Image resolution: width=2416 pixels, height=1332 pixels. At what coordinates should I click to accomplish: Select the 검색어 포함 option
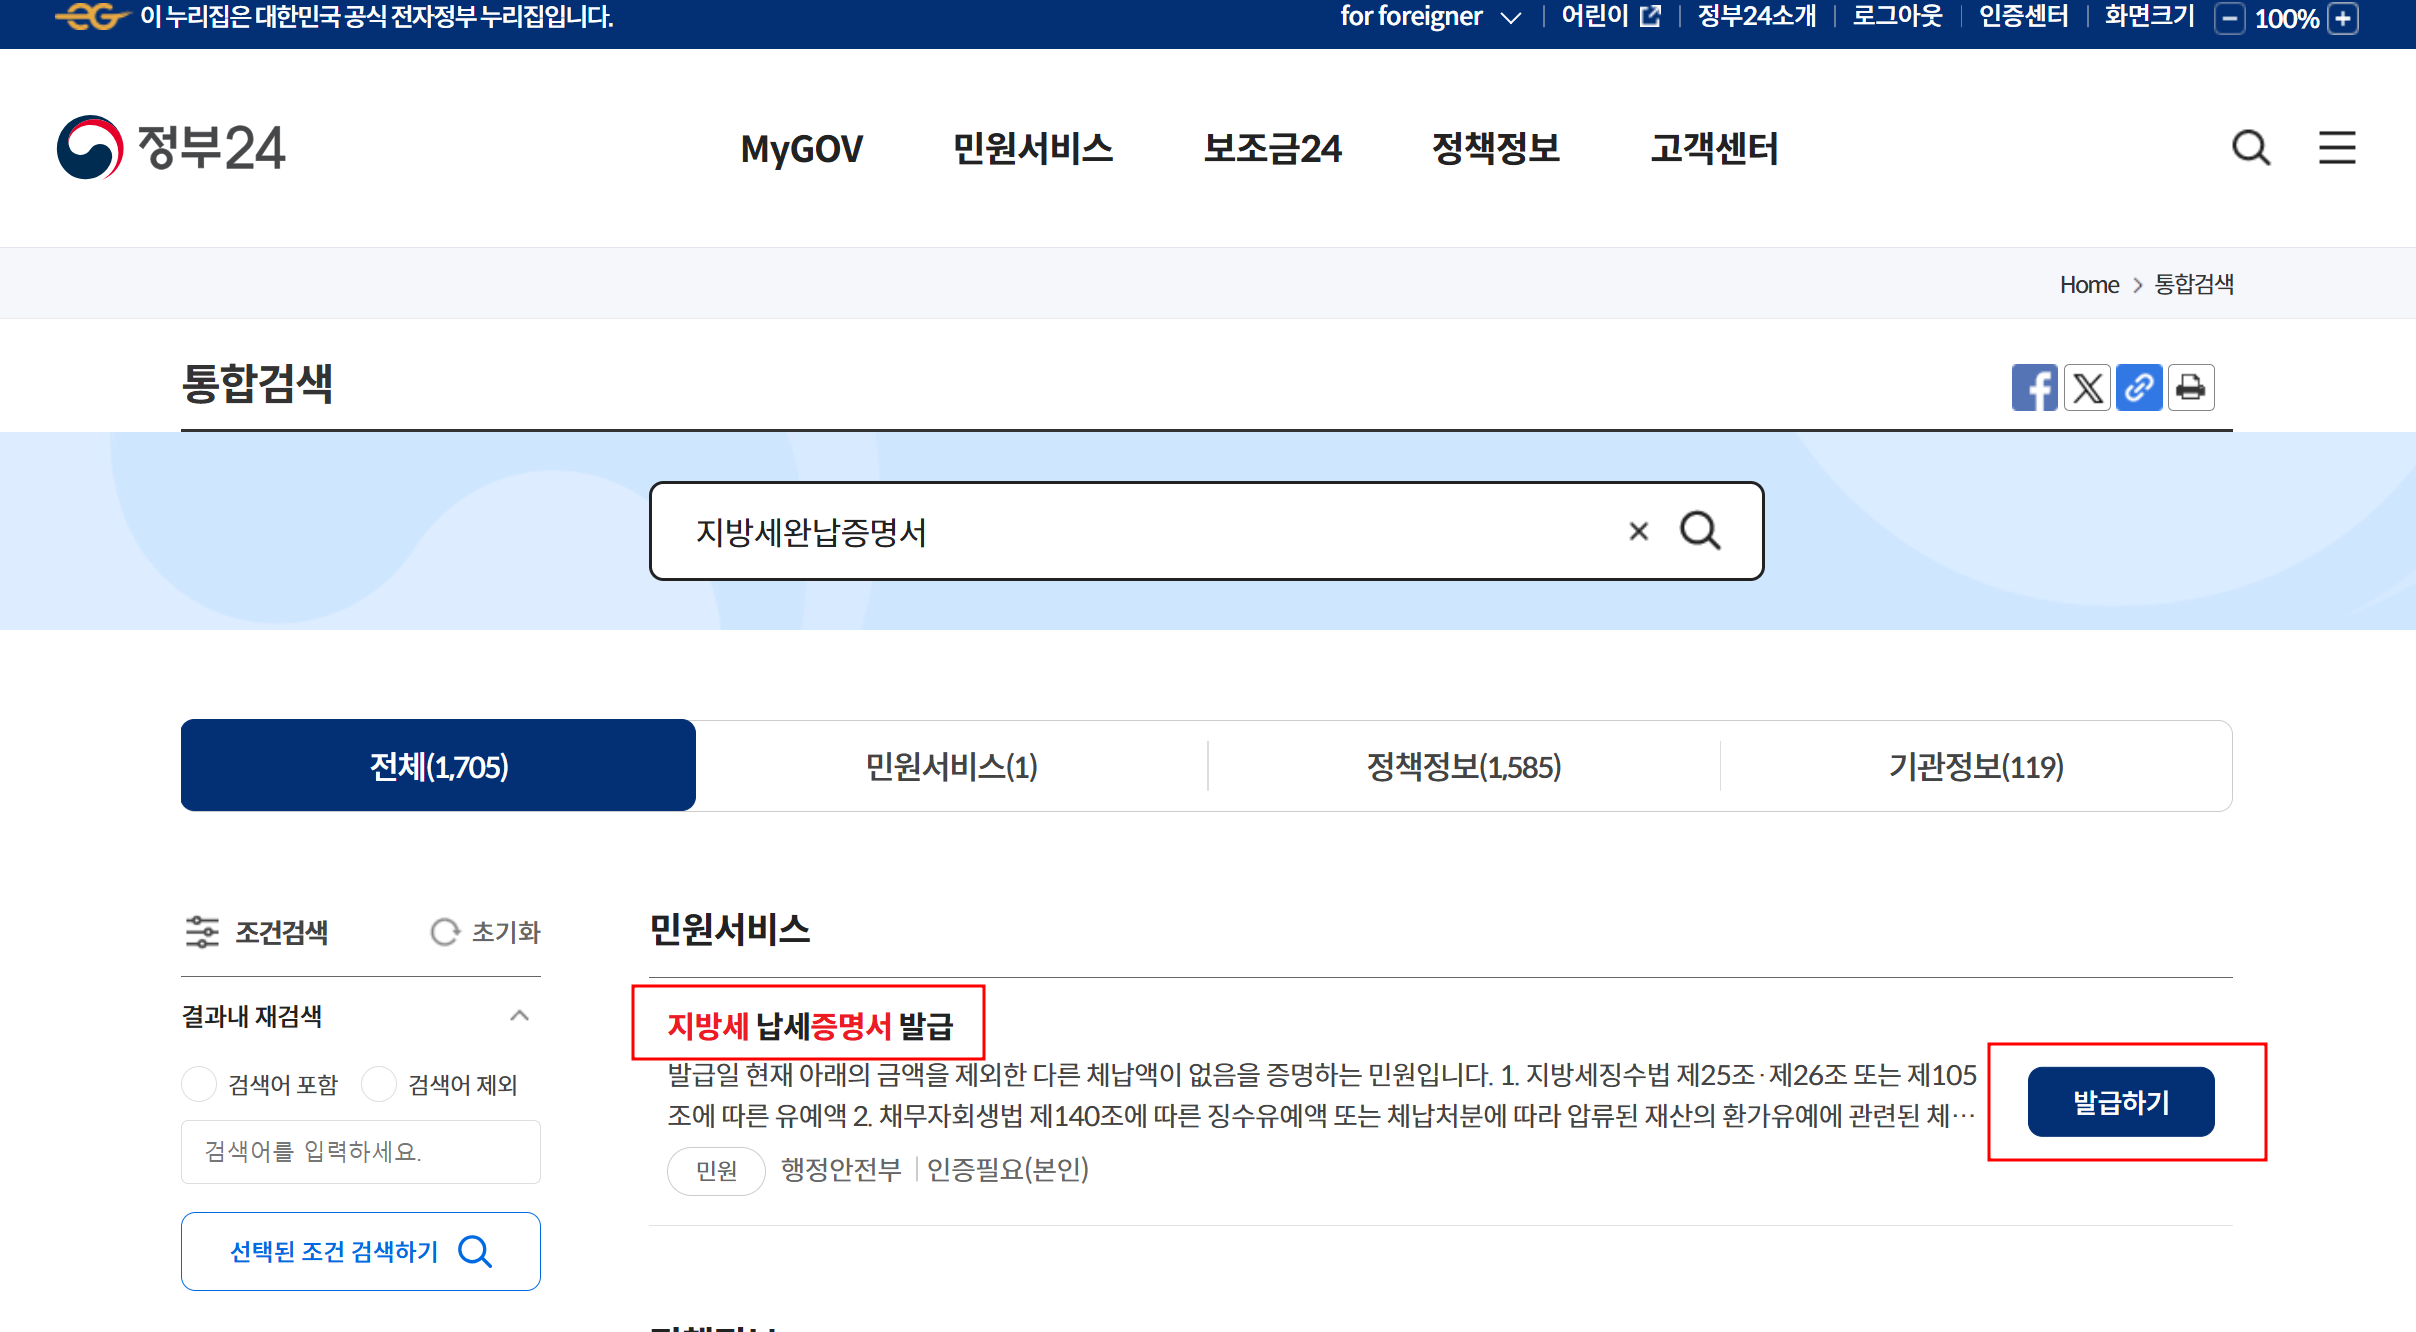[199, 1084]
